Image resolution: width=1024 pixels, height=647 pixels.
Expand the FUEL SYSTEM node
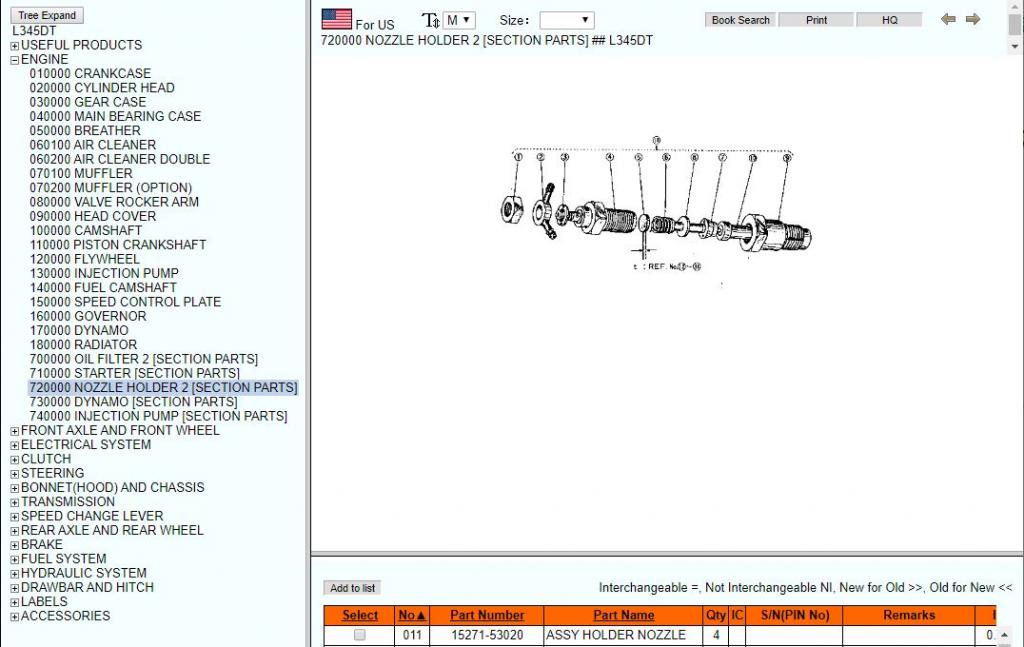(14, 560)
